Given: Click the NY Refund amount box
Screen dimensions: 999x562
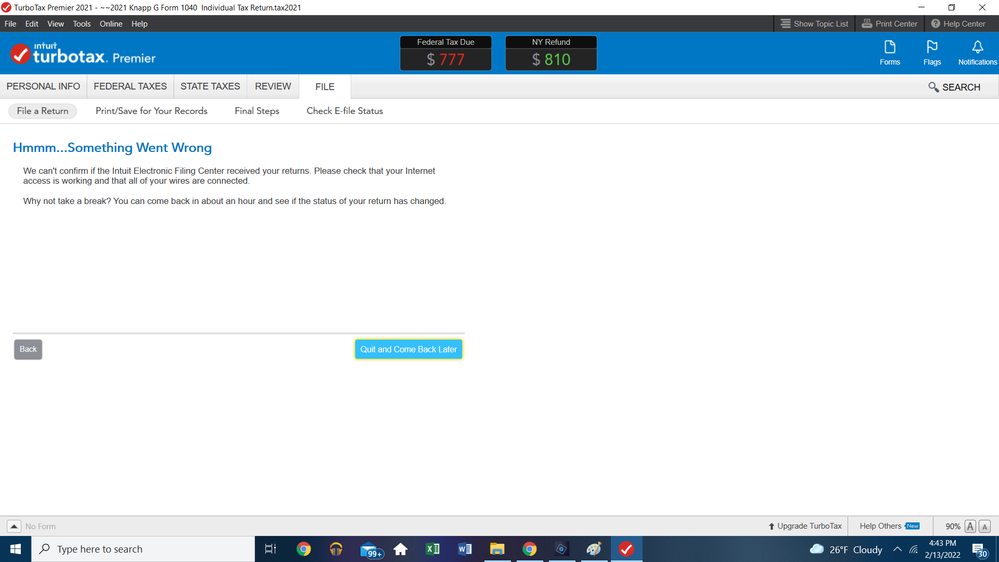Looking at the screenshot, I should point(551,53).
